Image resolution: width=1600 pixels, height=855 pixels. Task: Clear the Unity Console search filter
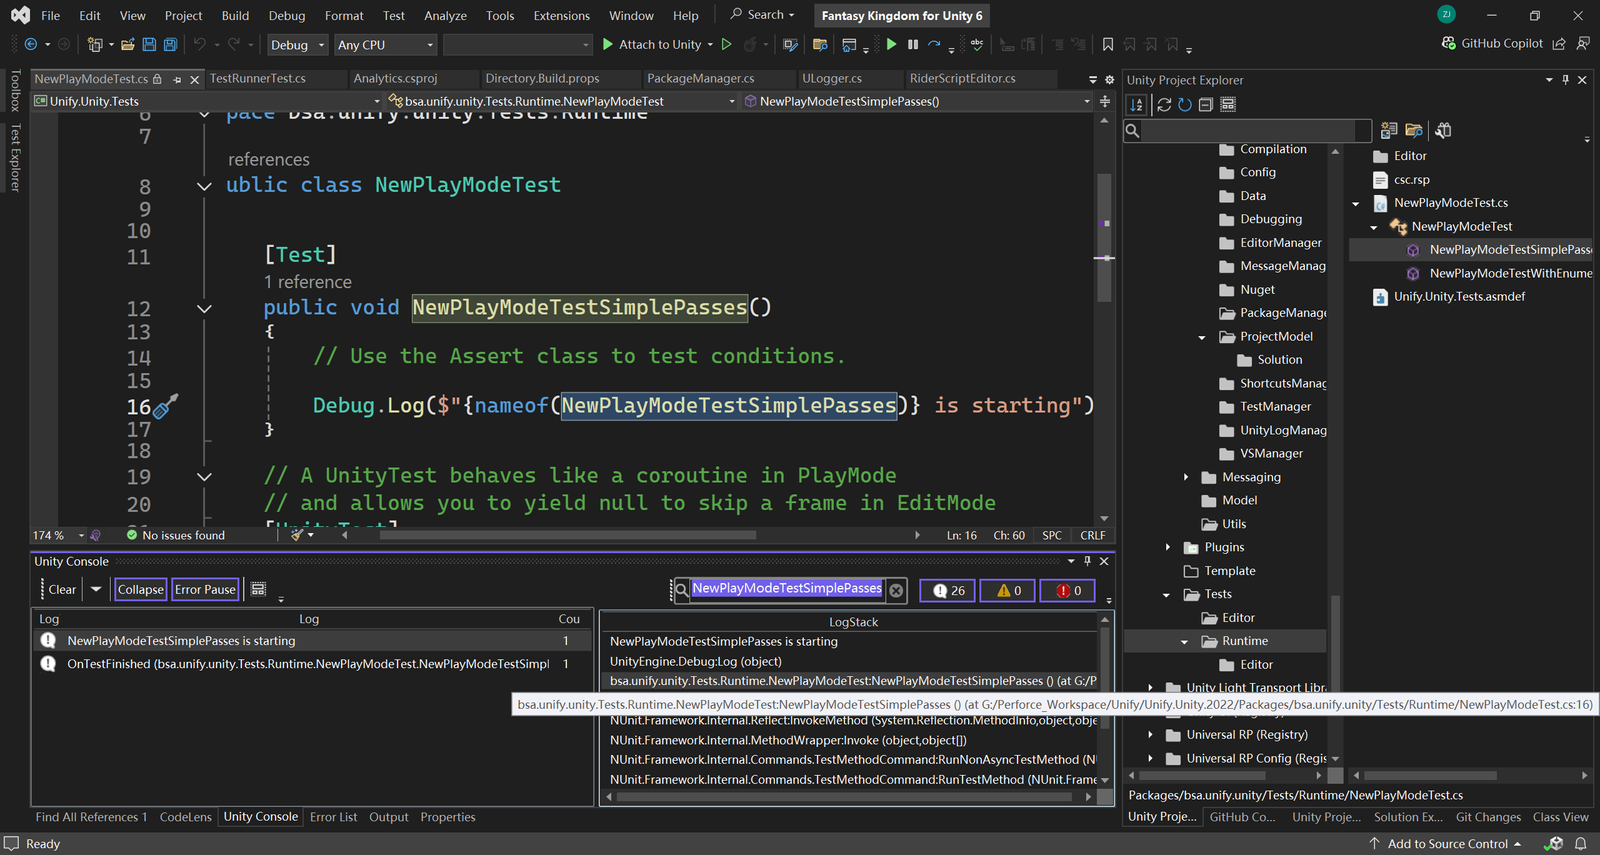(x=896, y=590)
